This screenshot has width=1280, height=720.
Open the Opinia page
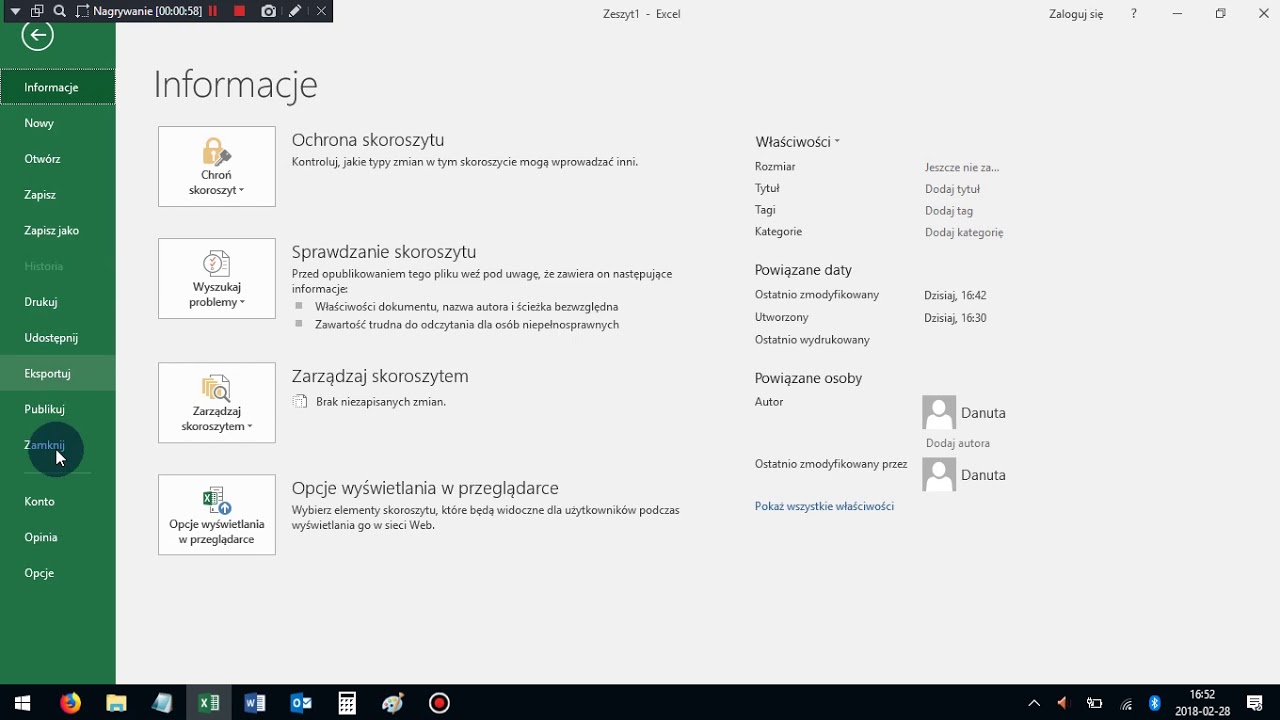58,537
